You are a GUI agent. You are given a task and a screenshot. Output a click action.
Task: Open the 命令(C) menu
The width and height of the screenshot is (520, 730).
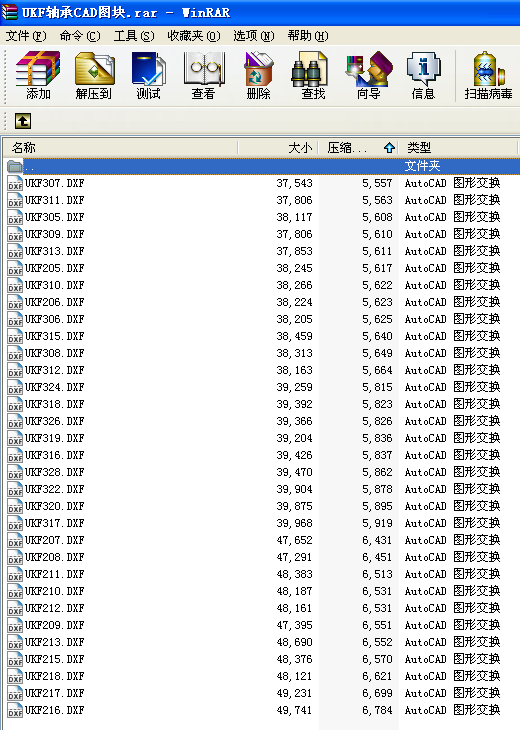pos(80,36)
